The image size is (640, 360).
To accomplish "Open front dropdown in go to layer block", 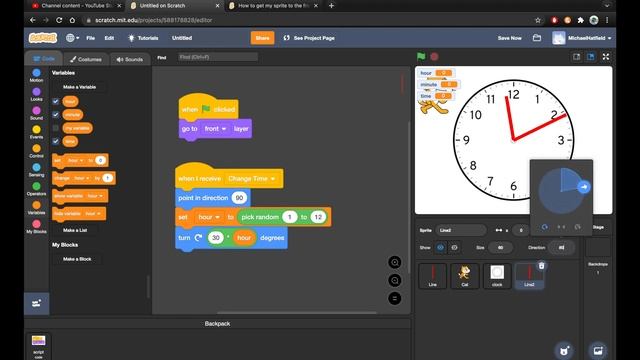I will point(216,129).
